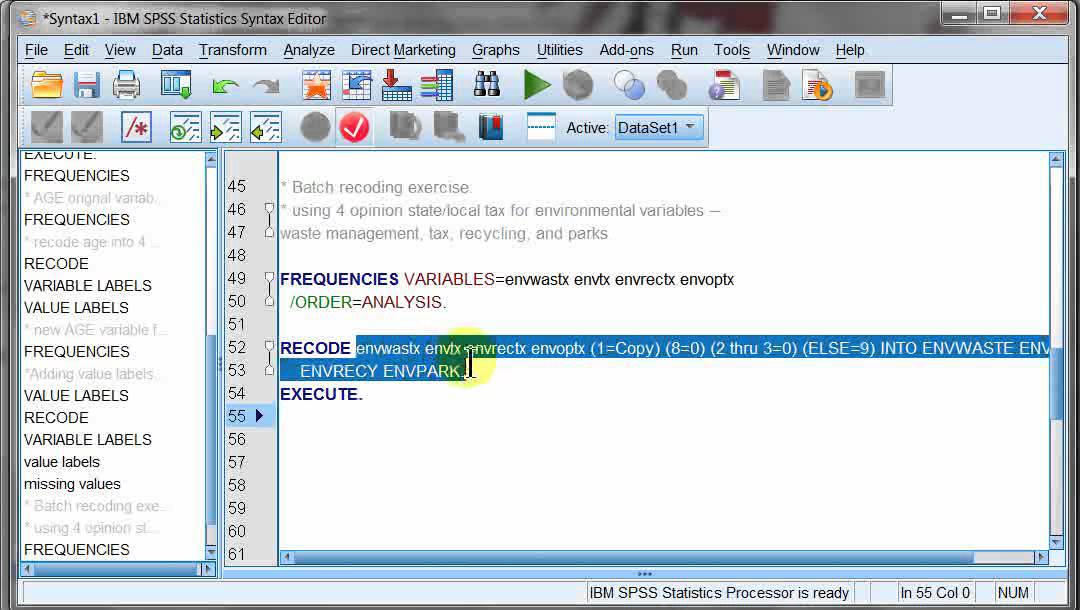
Task: Click the Auto-indent syntax icon
Action: click(185, 127)
